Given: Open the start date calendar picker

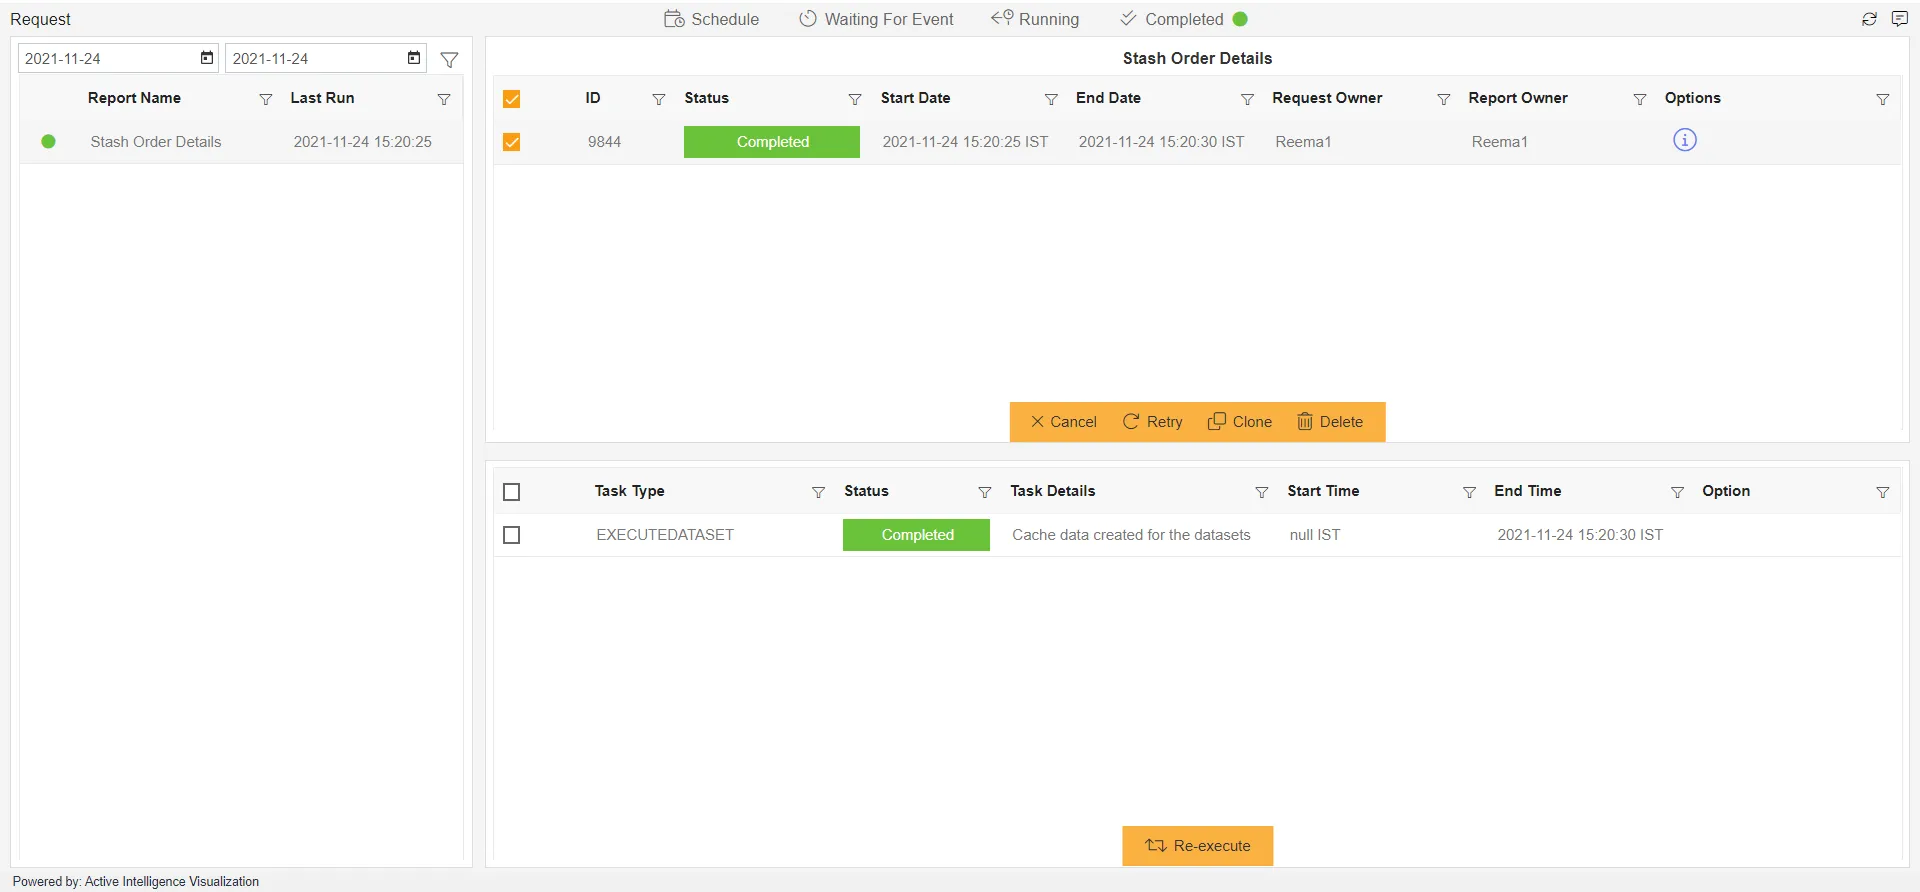Looking at the screenshot, I should (x=207, y=58).
